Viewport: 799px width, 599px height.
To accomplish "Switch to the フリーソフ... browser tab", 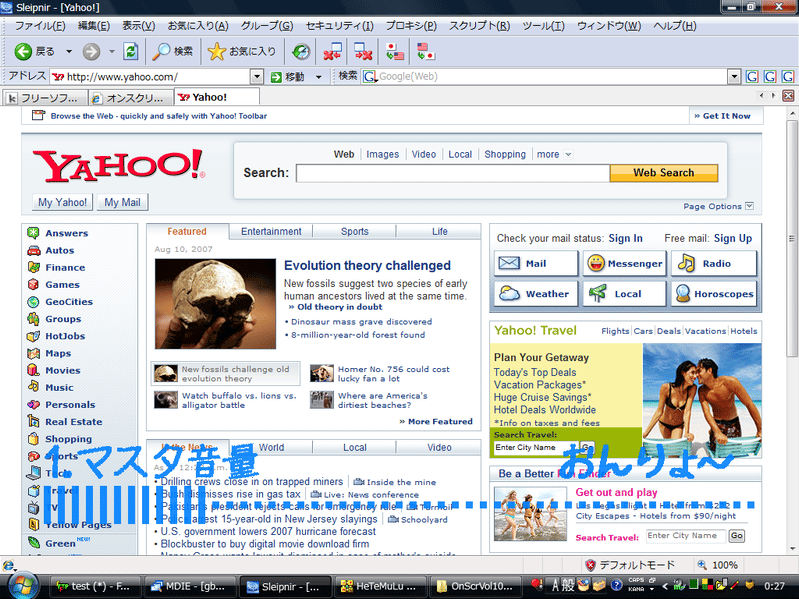I will click(x=45, y=97).
